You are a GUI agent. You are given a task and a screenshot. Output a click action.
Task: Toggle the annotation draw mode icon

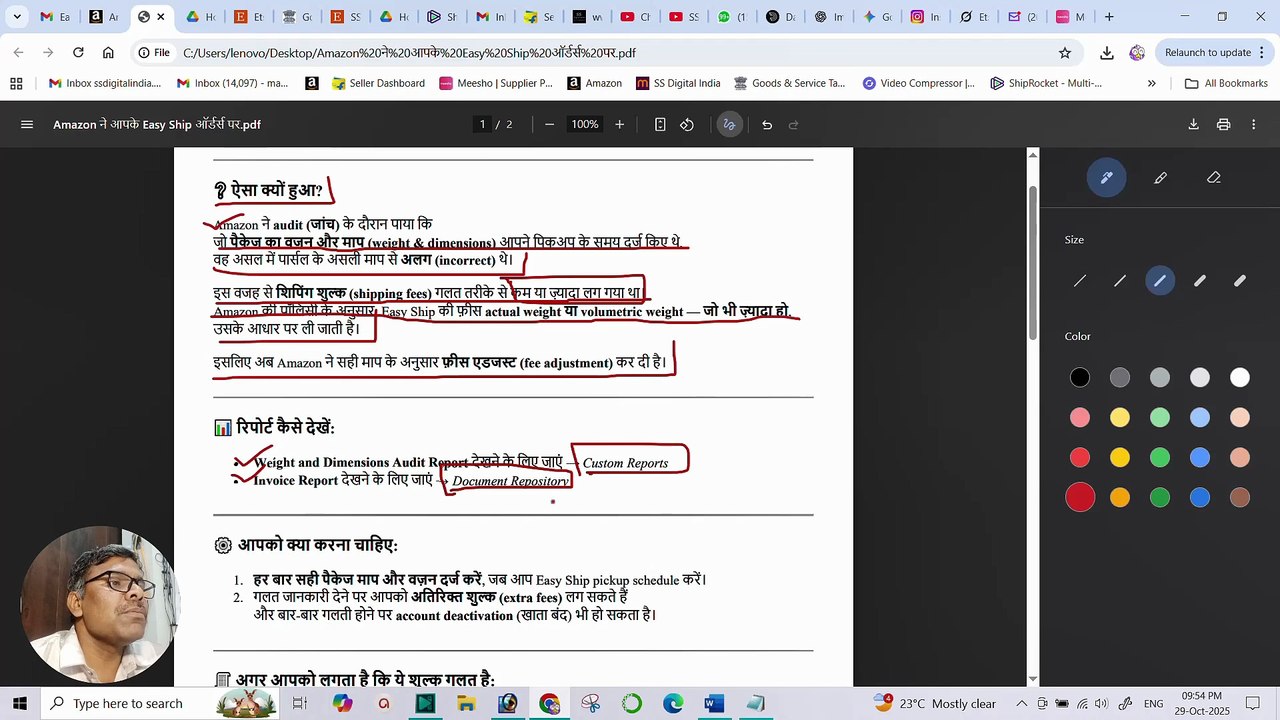coord(729,125)
